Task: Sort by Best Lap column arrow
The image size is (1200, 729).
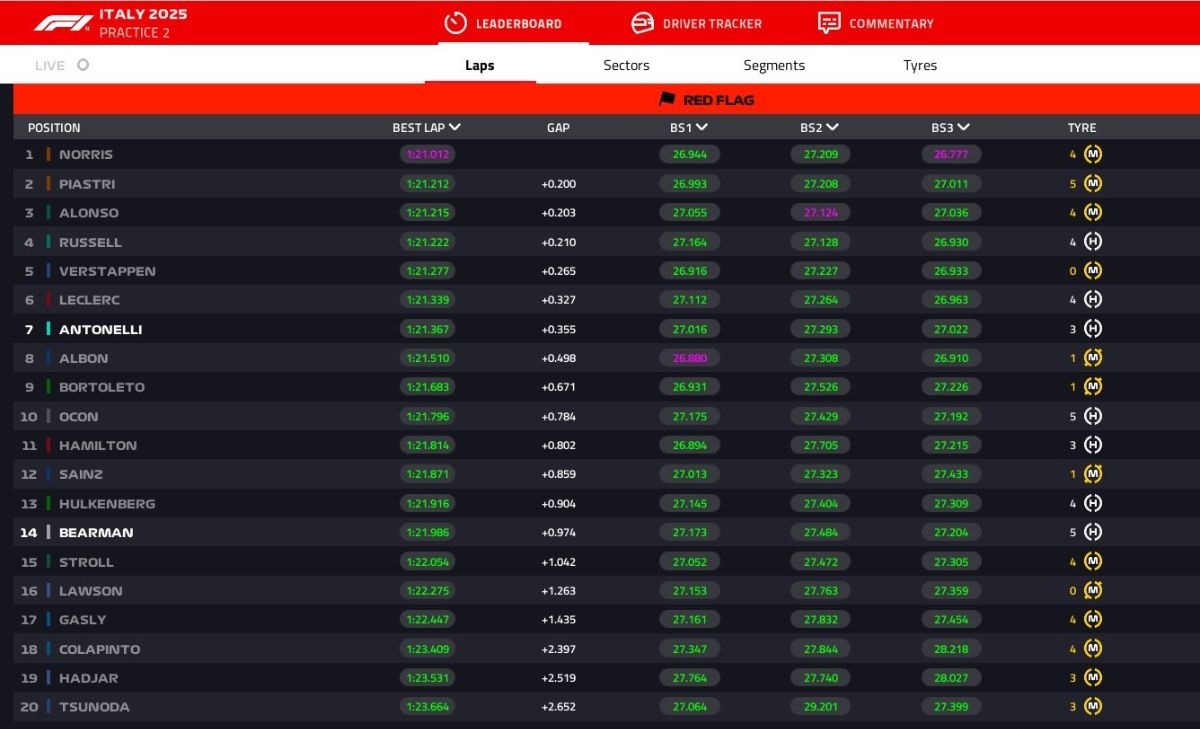Action: [455, 128]
